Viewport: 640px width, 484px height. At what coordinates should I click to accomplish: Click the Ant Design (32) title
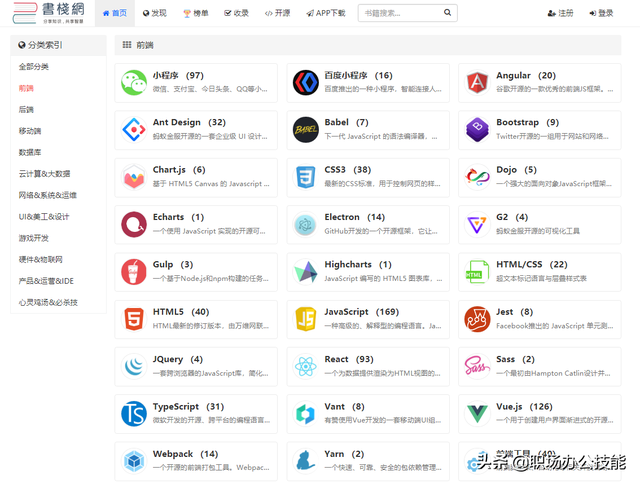[x=189, y=122]
